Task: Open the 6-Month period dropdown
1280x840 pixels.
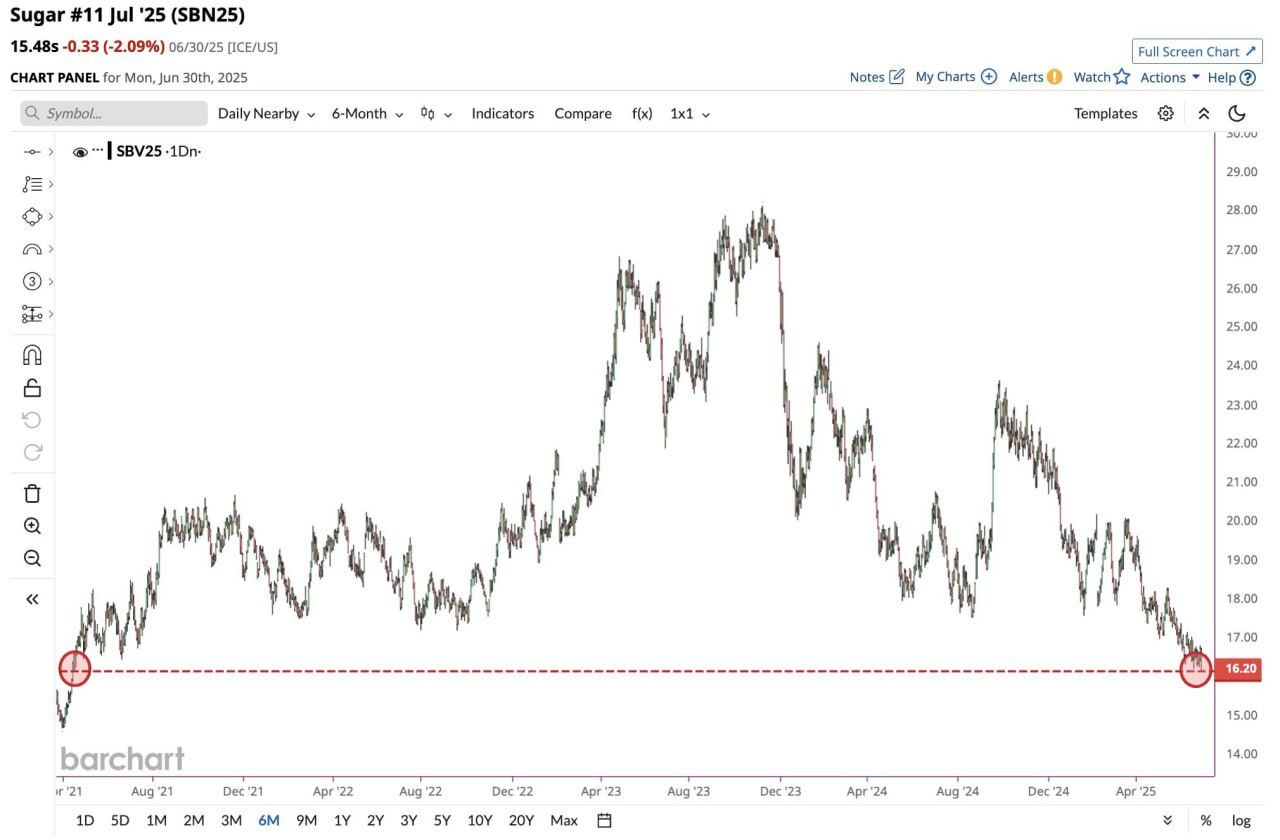Action: 367,113
